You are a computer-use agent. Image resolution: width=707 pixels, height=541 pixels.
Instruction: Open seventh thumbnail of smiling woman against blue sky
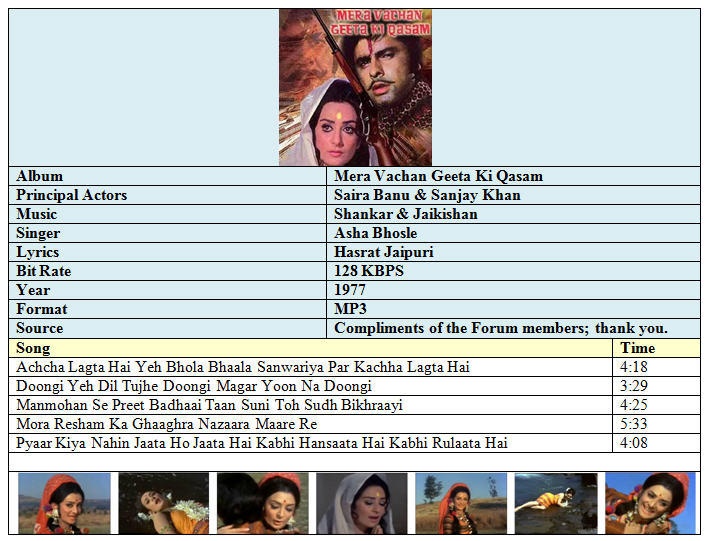[x=650, y=503]
